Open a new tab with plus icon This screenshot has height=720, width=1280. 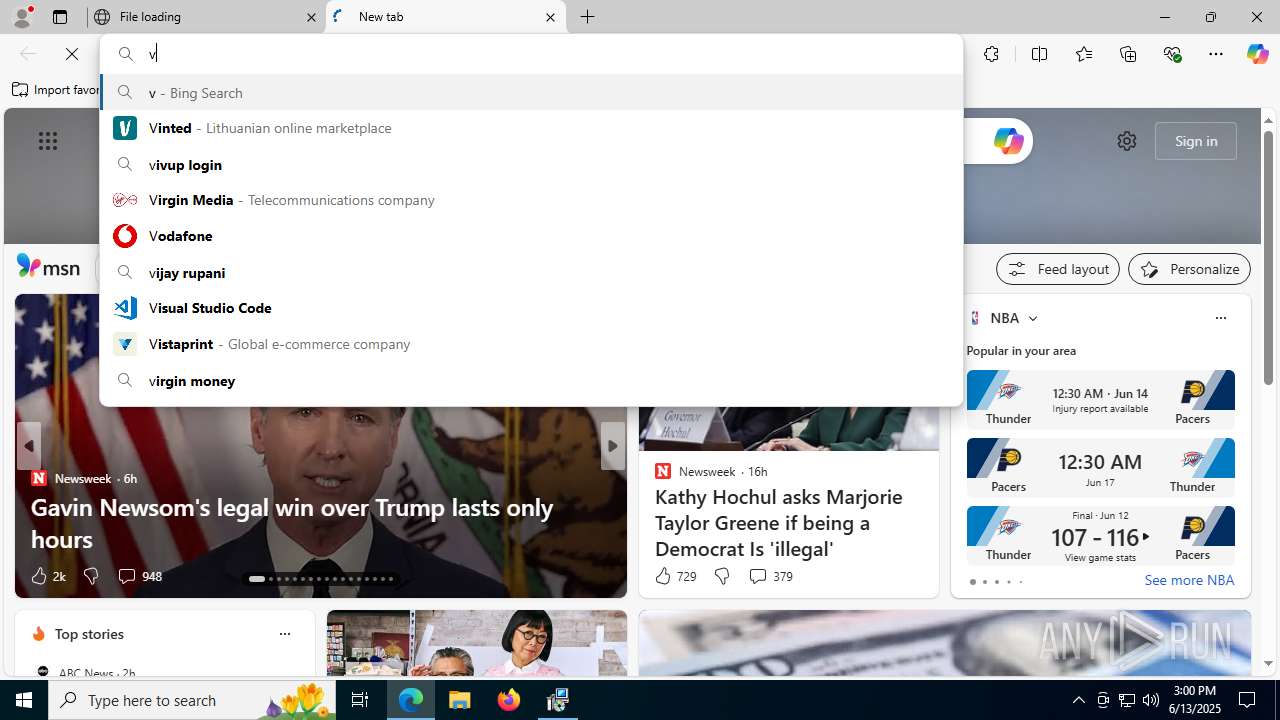coord(588,17)
